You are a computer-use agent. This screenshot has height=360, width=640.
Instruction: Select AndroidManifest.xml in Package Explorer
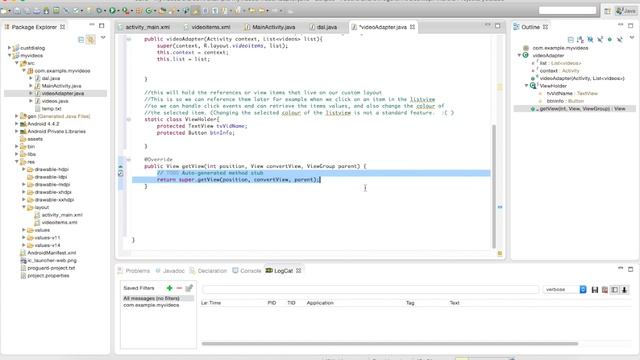(51, 253)
